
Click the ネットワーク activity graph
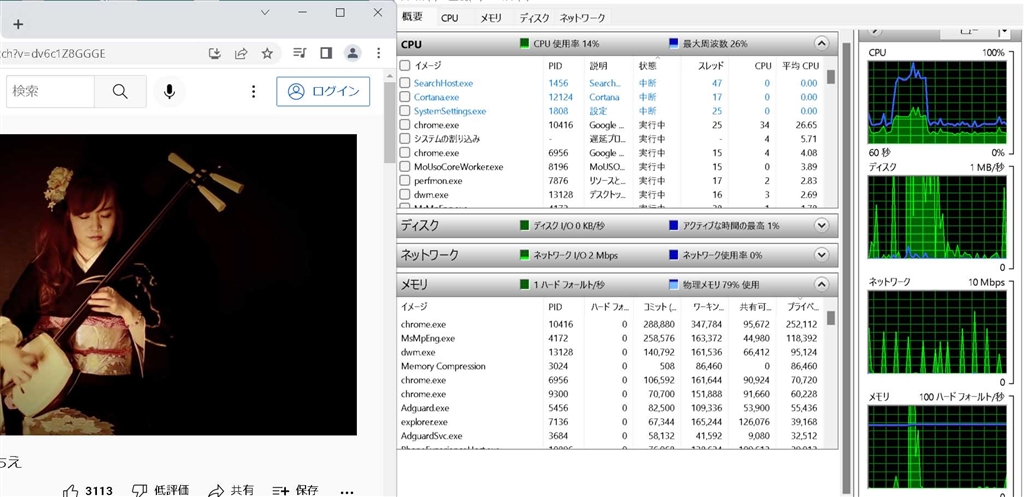coord(936,332)
